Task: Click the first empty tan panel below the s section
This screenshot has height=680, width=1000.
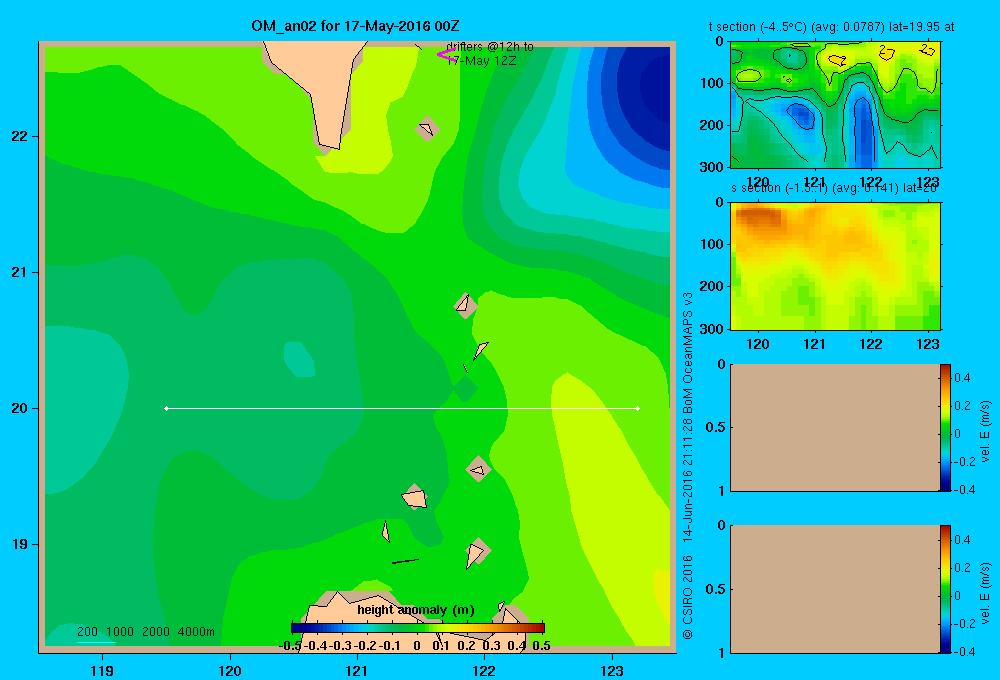Action: [x=835, y=427]
